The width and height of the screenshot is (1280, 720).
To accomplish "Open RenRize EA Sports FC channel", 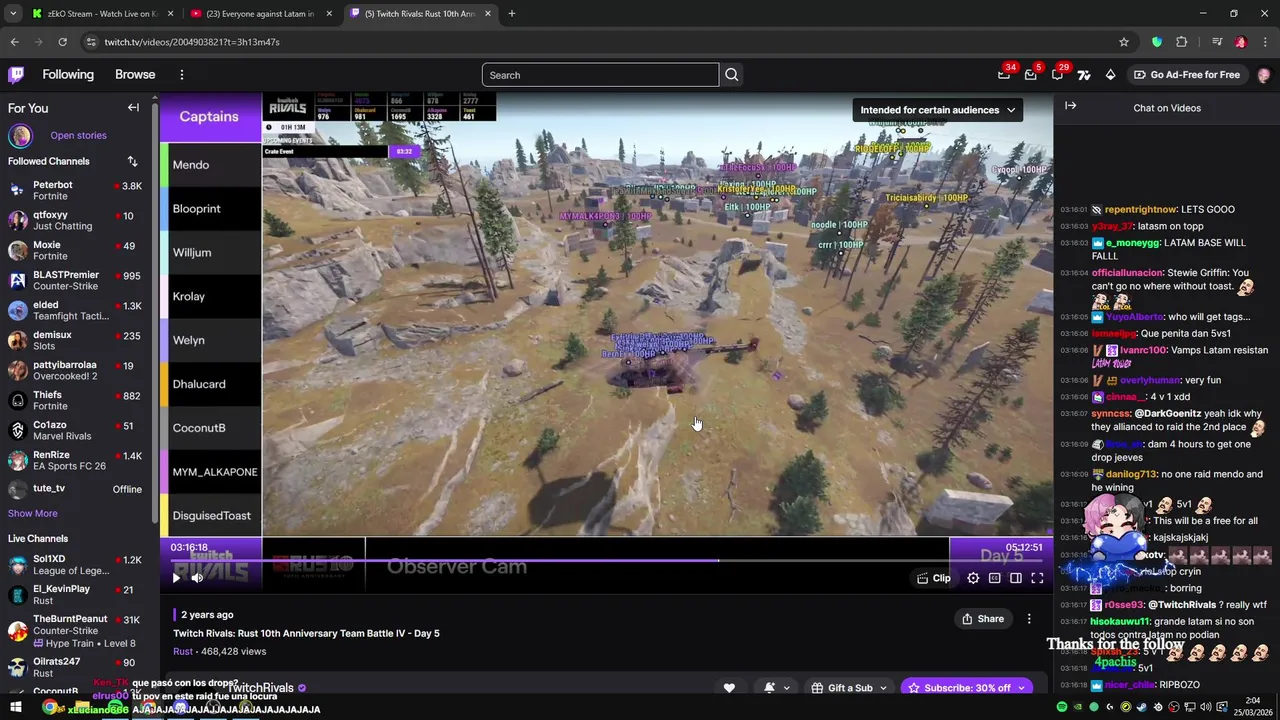I will point(79,461).
